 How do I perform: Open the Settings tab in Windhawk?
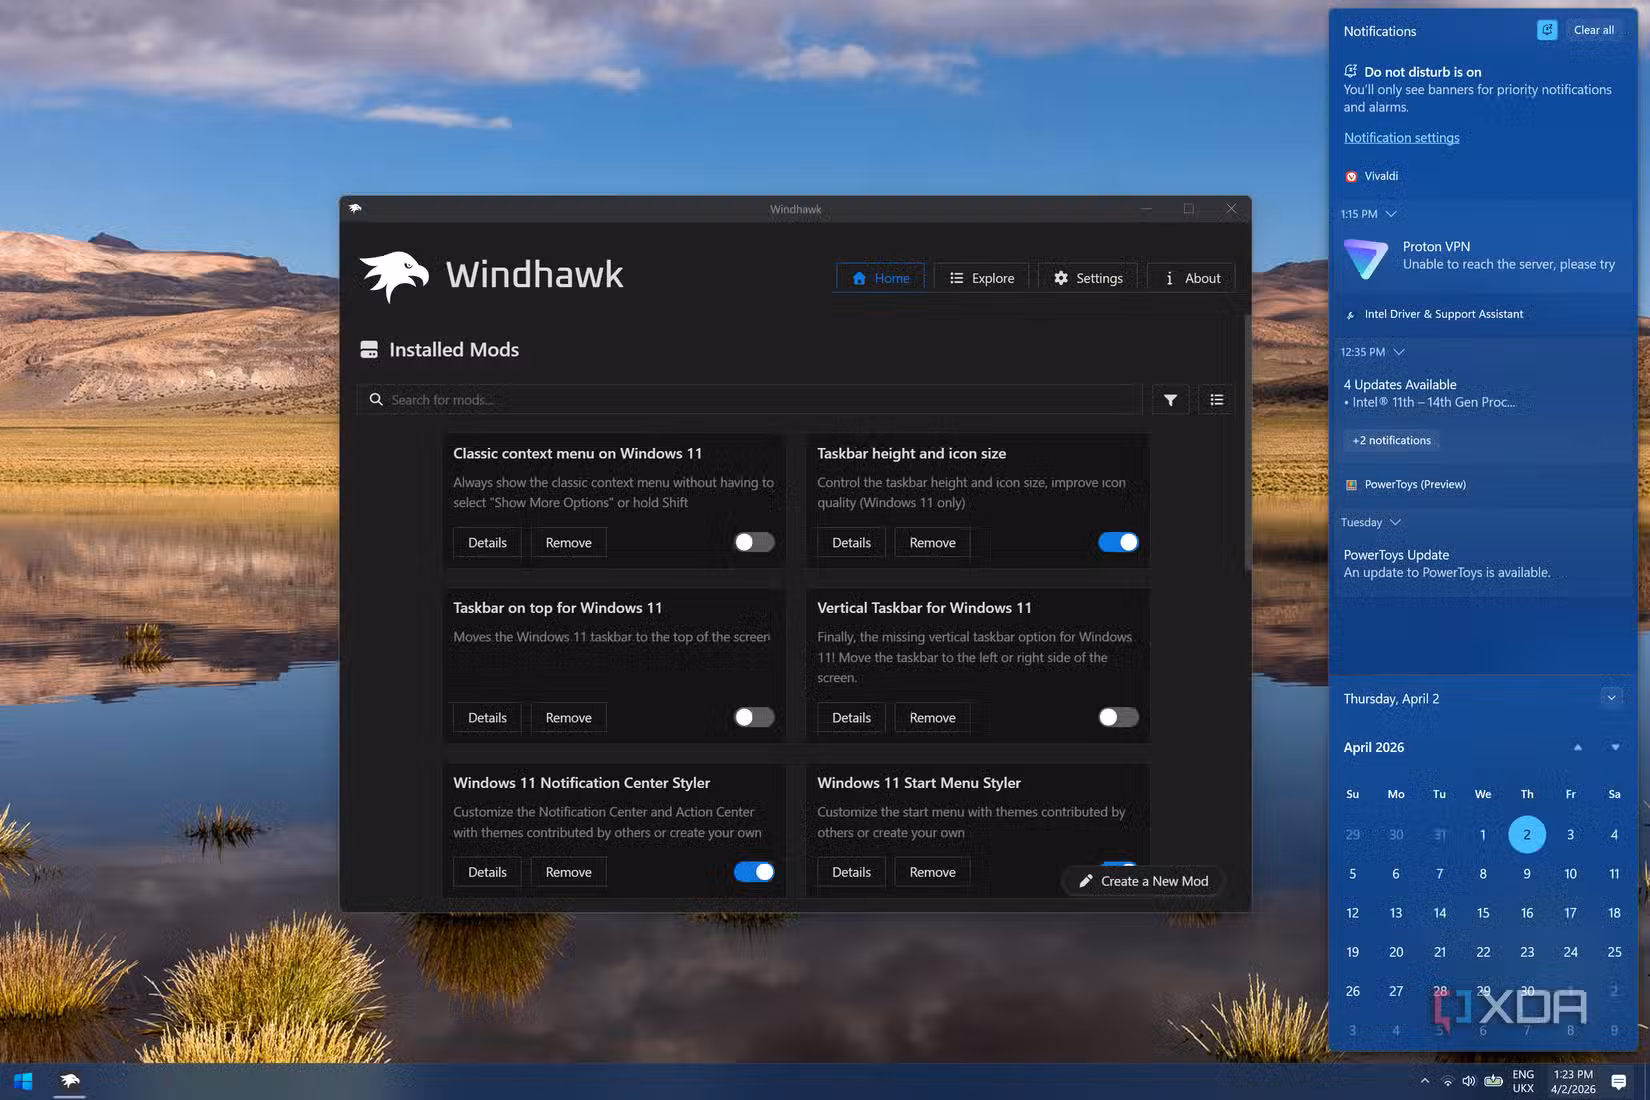1088,278
